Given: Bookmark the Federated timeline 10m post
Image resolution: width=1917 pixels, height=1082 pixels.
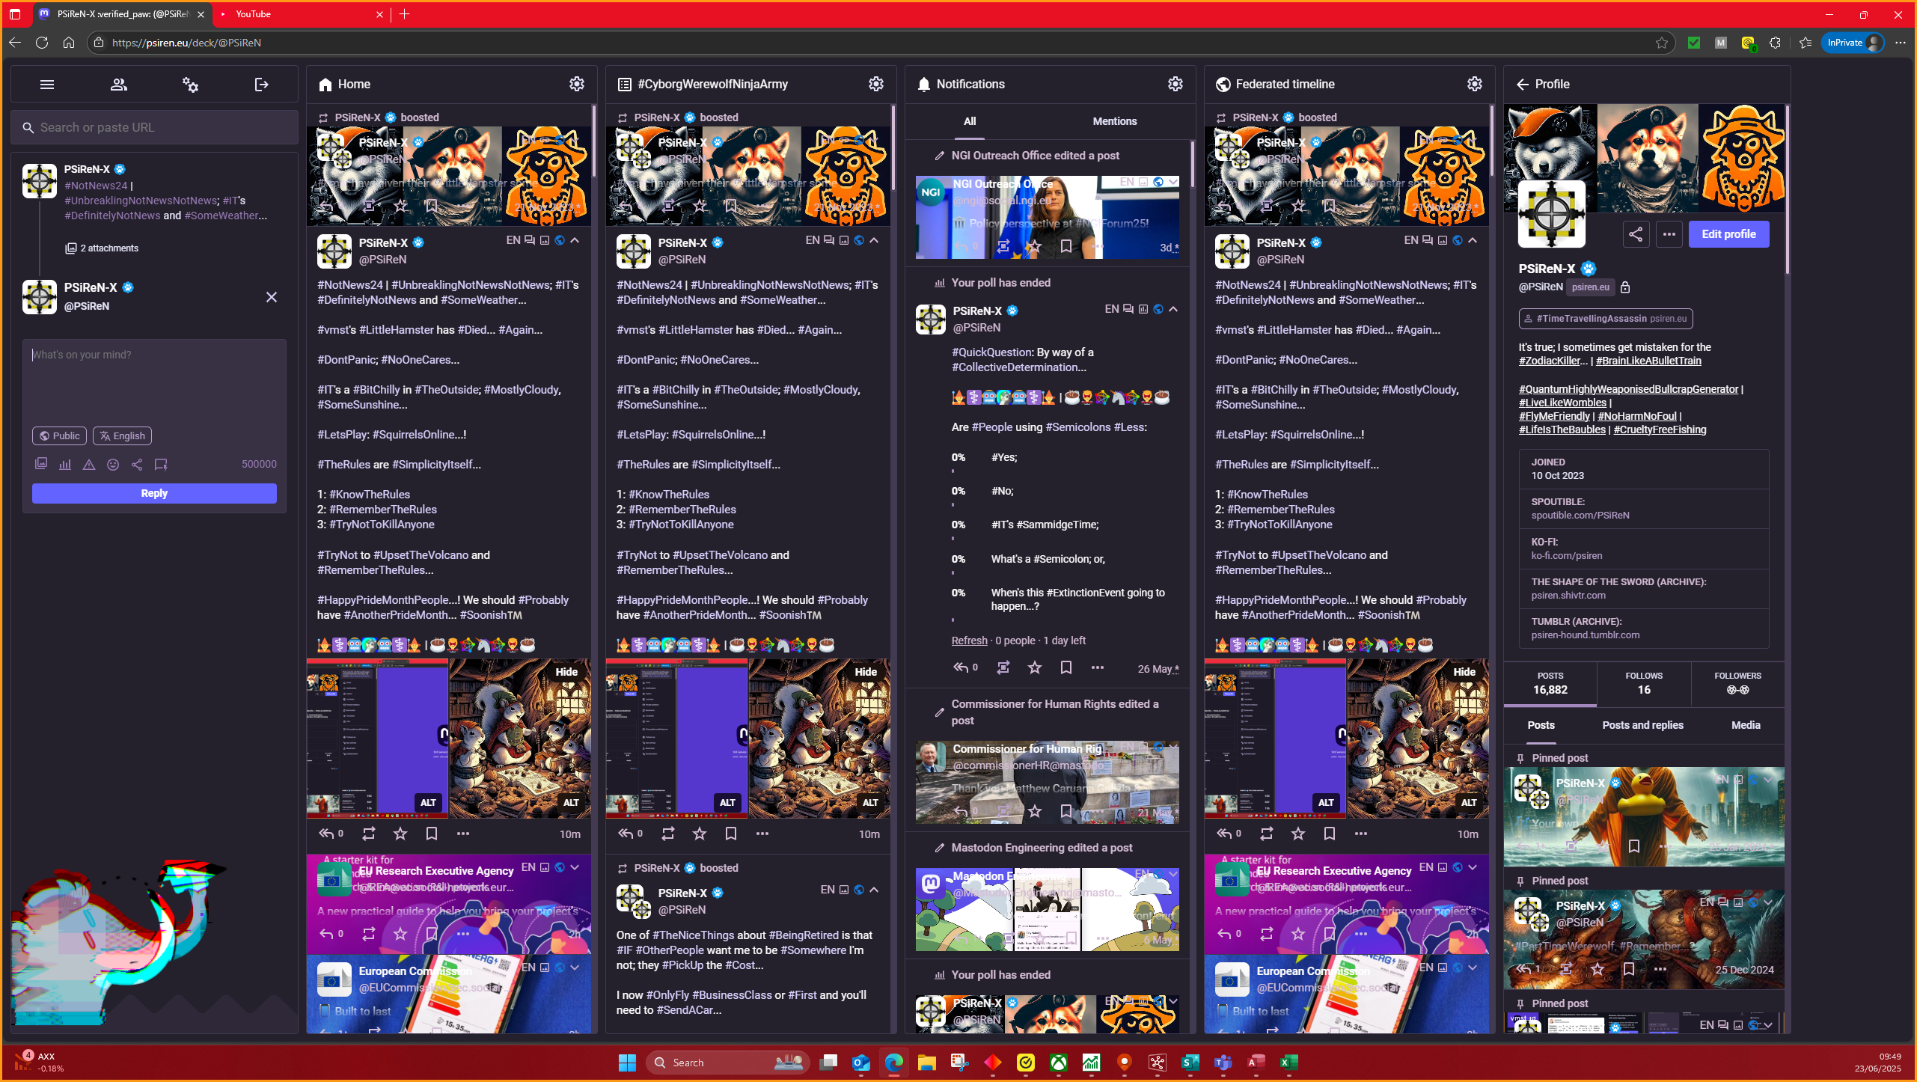Looking at the screenshot, I should tap(1330, 833).
